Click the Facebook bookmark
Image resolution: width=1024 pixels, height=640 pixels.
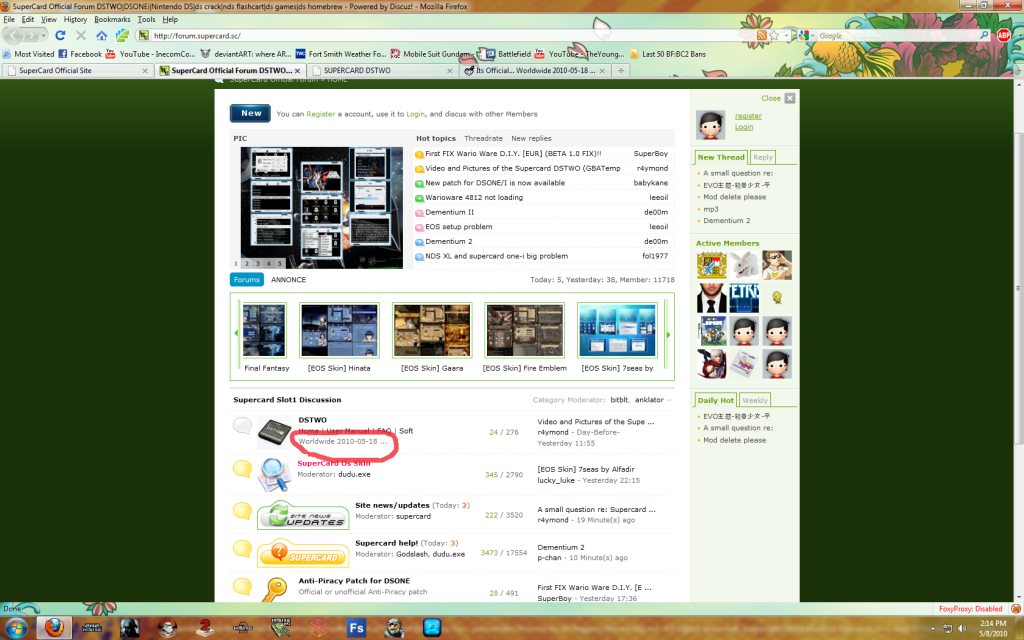point(80,54)
